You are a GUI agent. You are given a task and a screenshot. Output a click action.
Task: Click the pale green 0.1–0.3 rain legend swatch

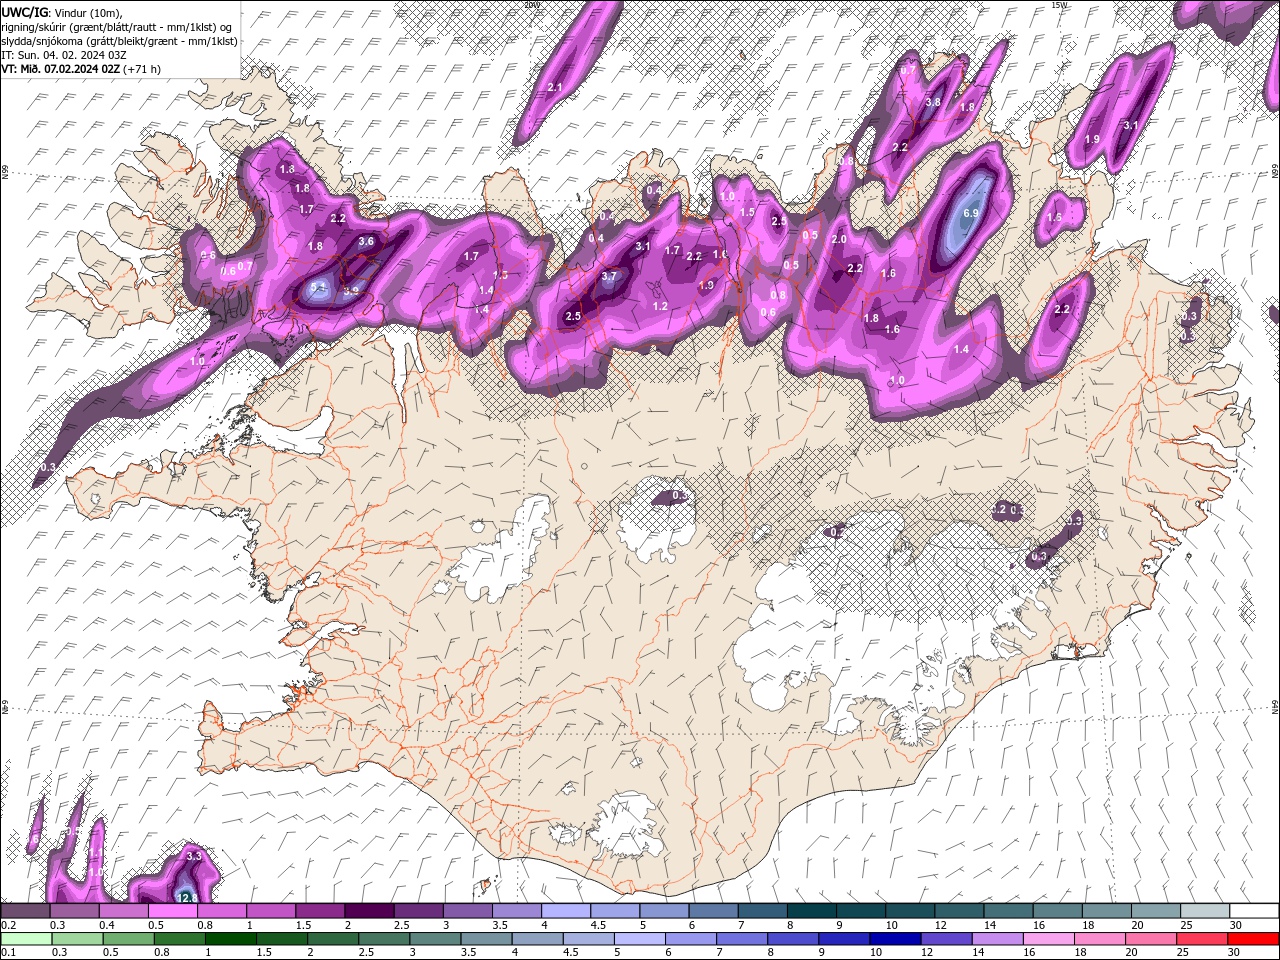(25, 939)
